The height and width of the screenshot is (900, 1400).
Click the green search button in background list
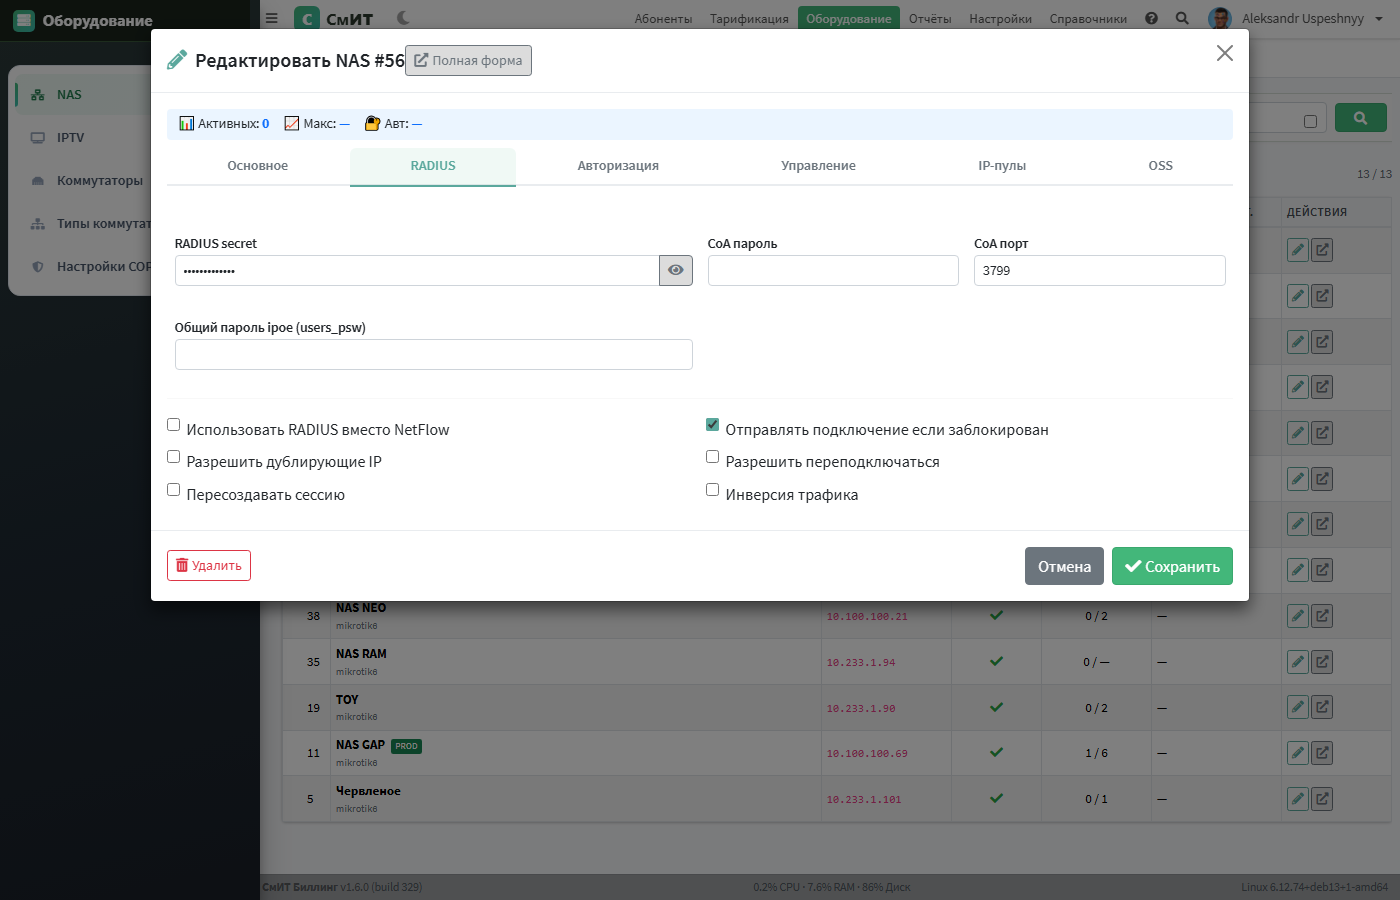pos(1360,118)
